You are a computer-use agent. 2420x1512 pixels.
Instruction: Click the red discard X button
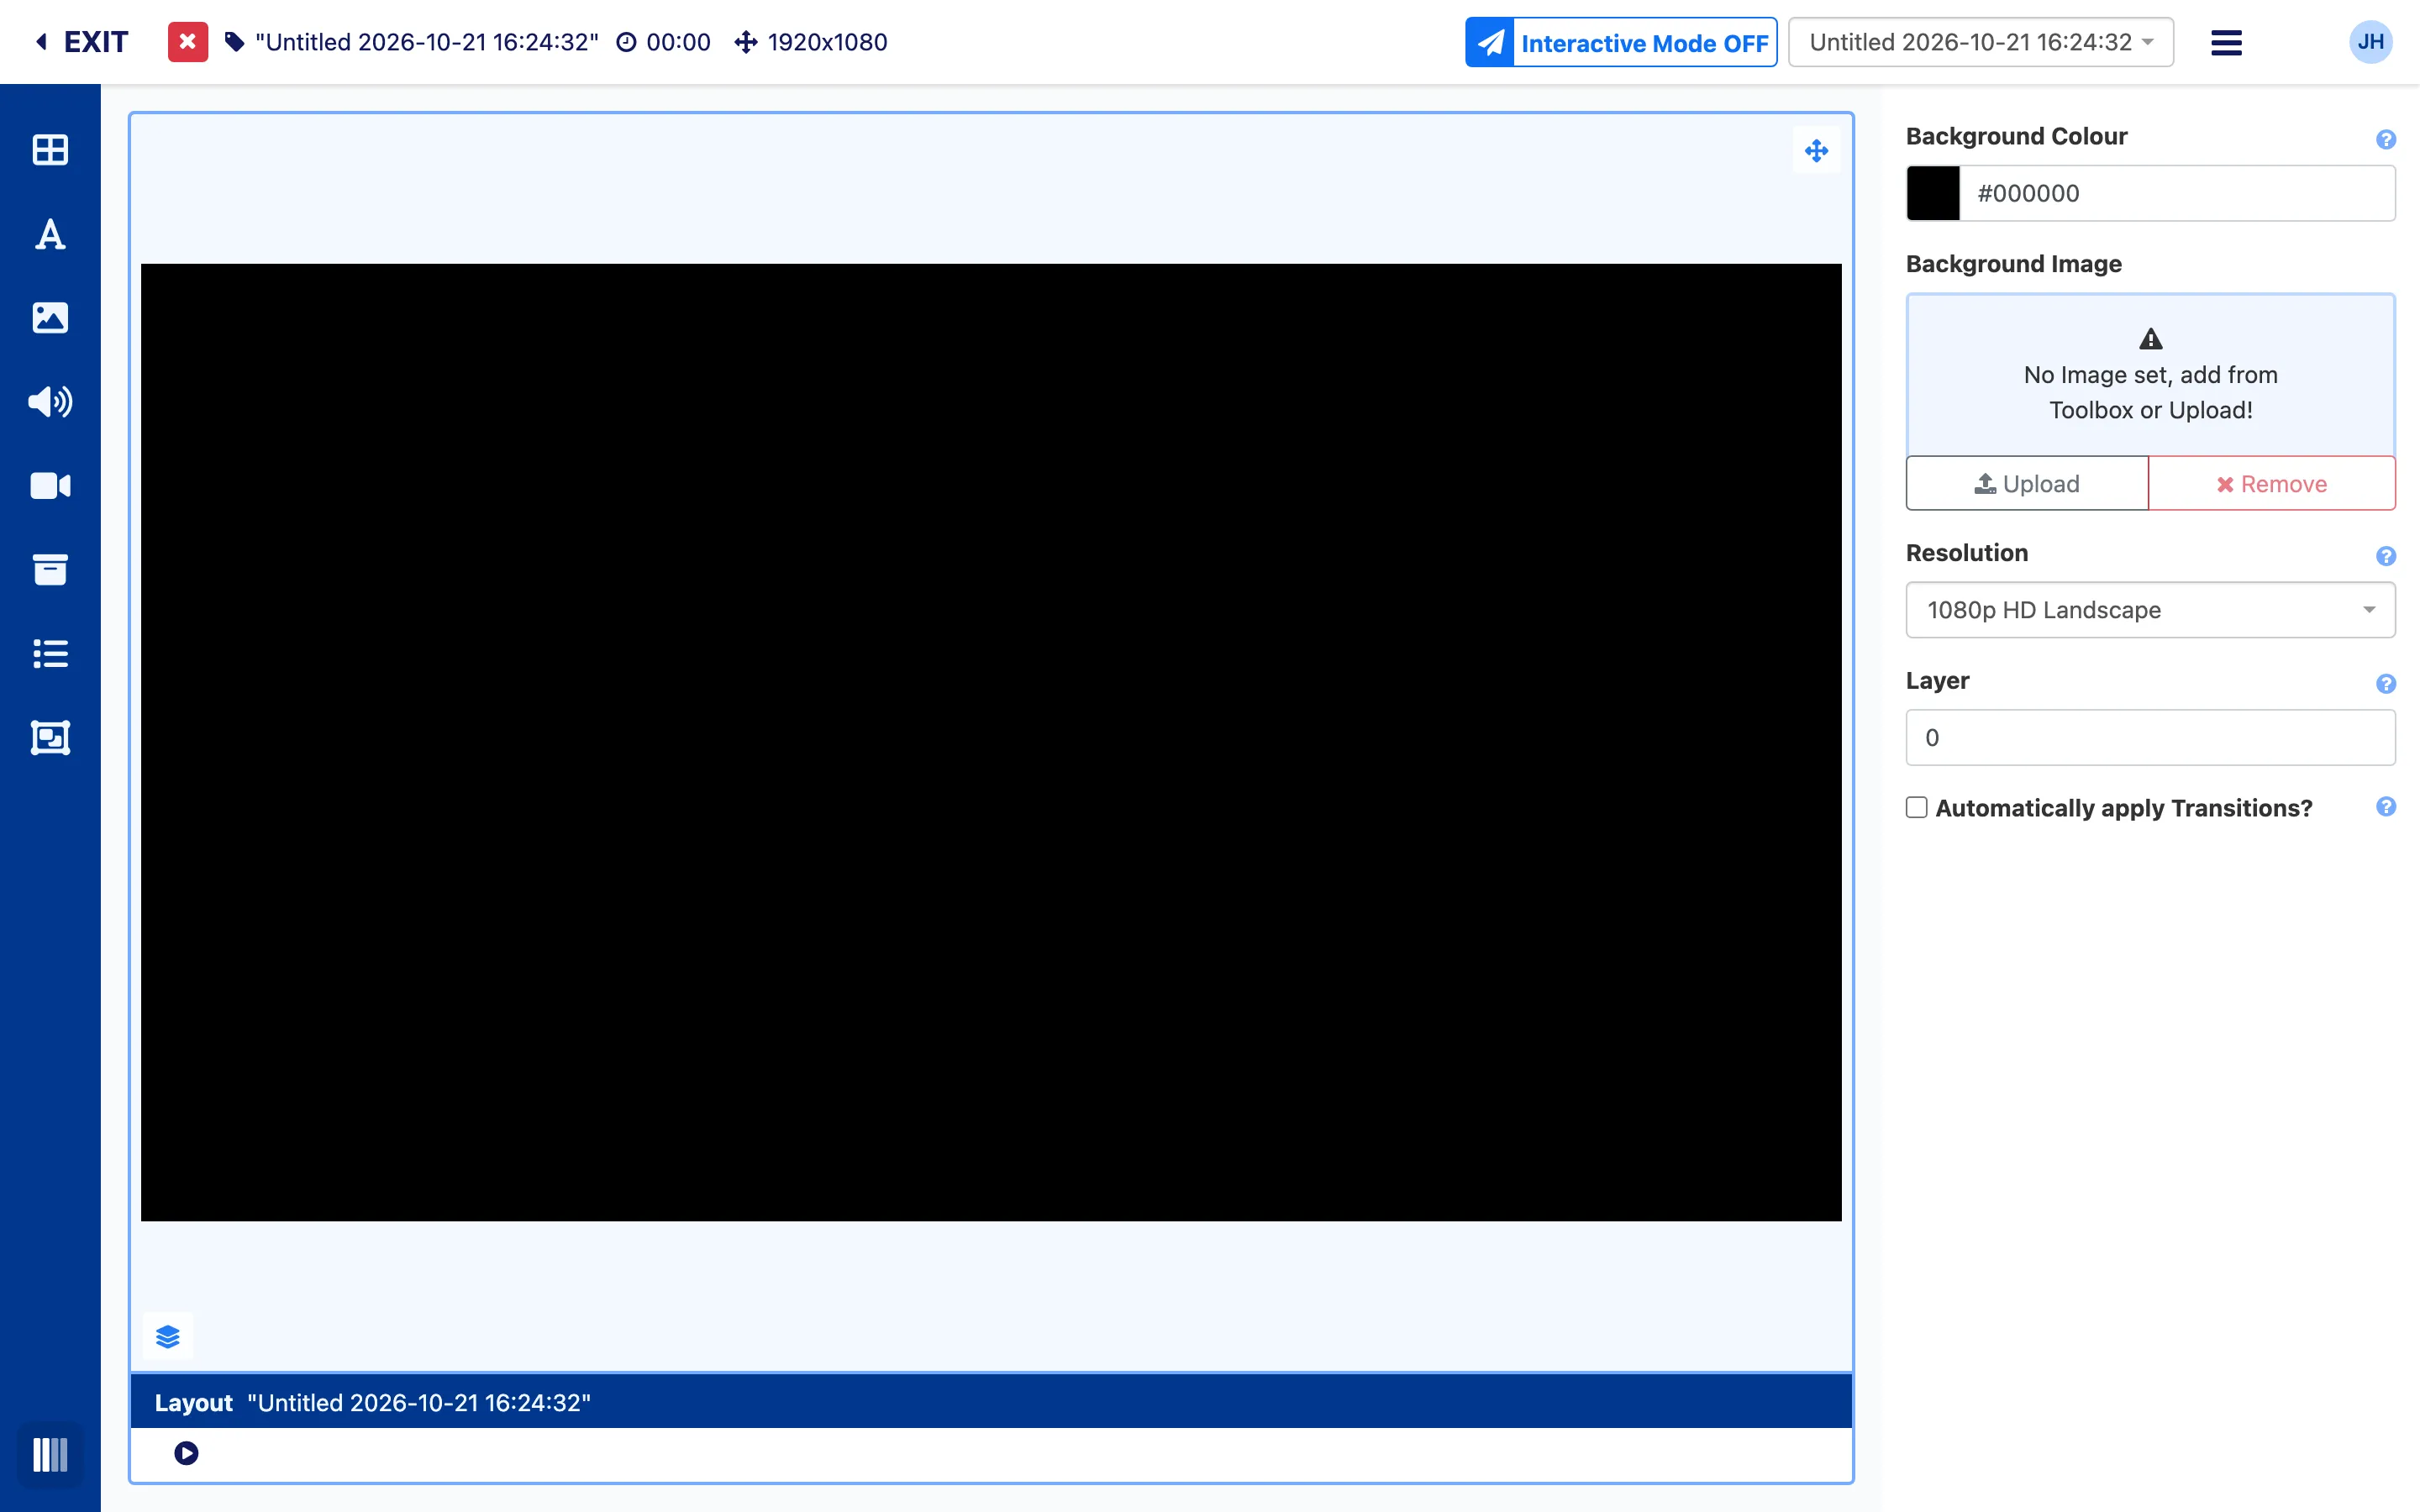tap(187, 42)
